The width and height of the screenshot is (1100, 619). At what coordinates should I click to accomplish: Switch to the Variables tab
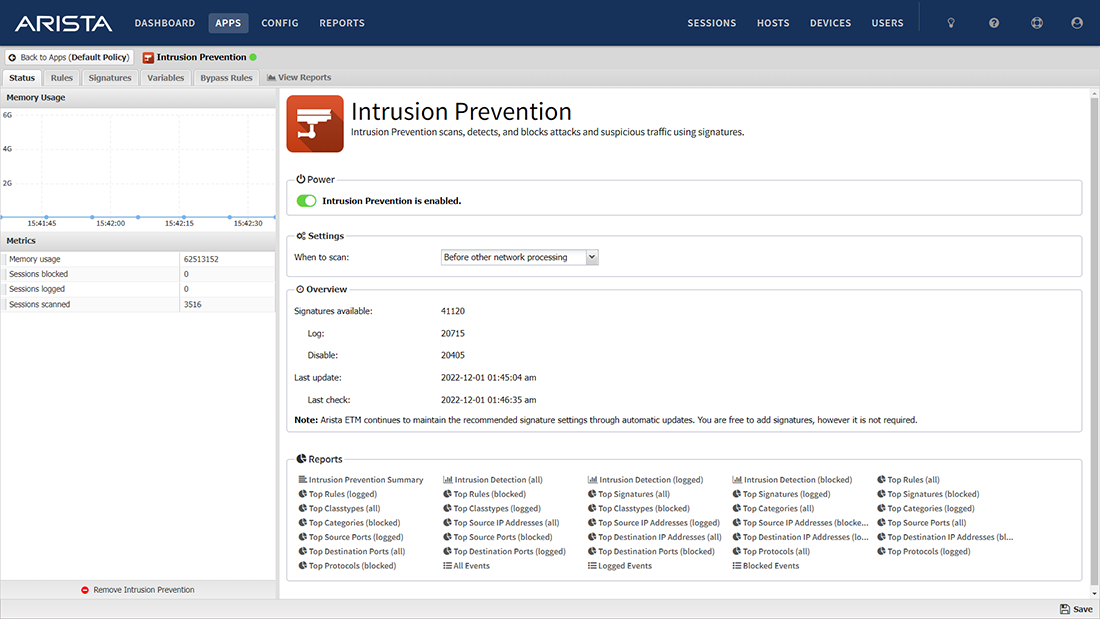(x=166, y=78)
